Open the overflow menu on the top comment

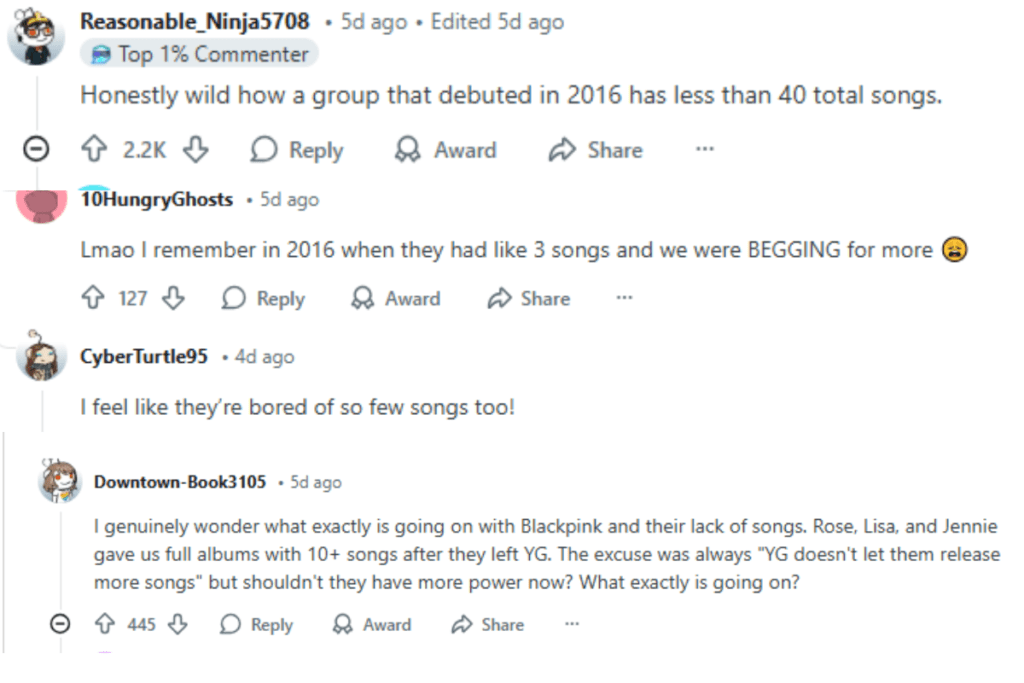704,149
